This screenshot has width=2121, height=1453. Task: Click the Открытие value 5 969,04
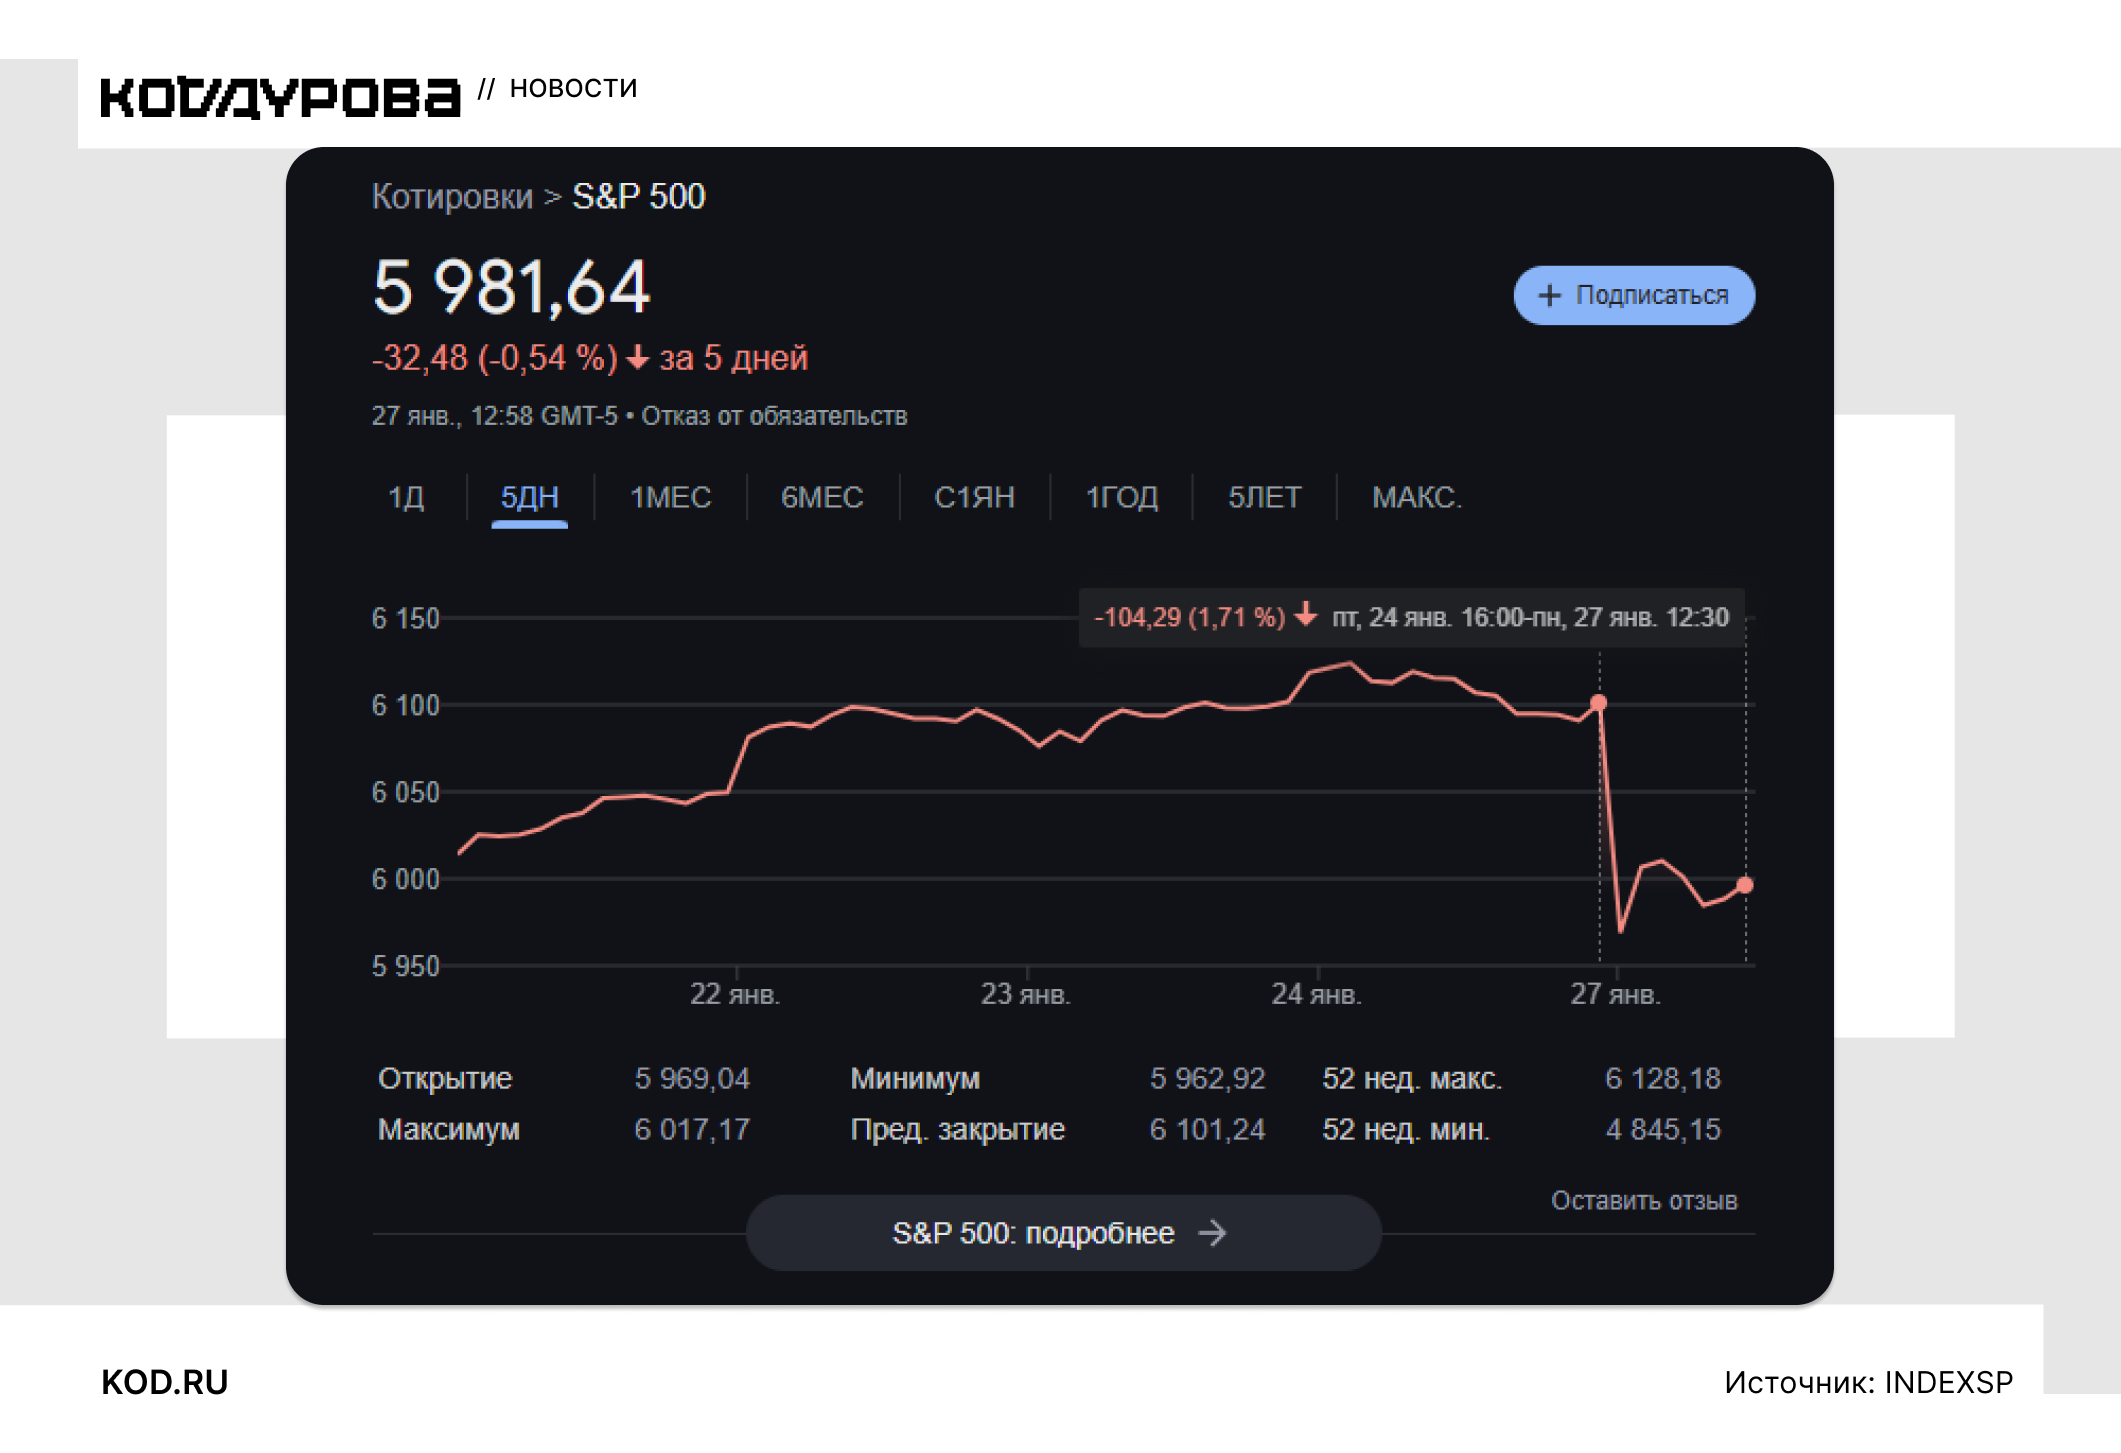[x=692, y=1078]
